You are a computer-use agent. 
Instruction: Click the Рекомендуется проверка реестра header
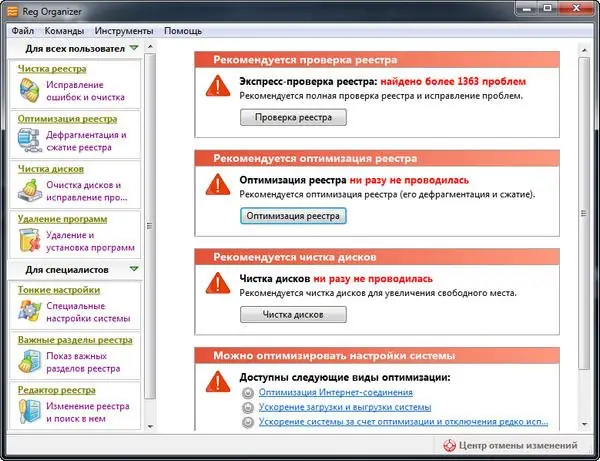pyautogui.click(x=377, y=60)
